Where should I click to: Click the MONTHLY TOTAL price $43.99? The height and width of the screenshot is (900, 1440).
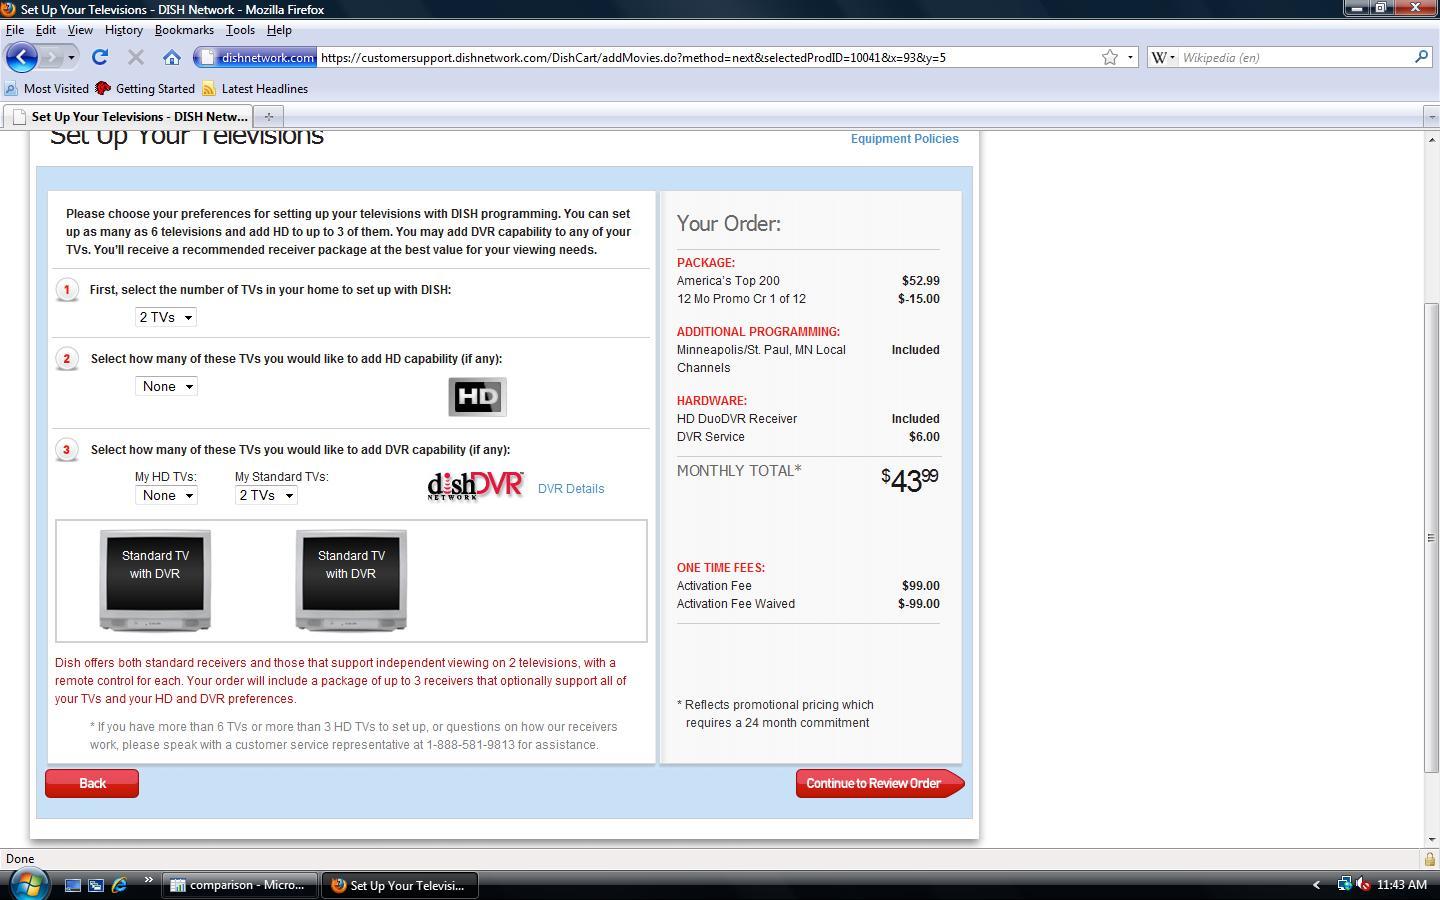(909, 480)
